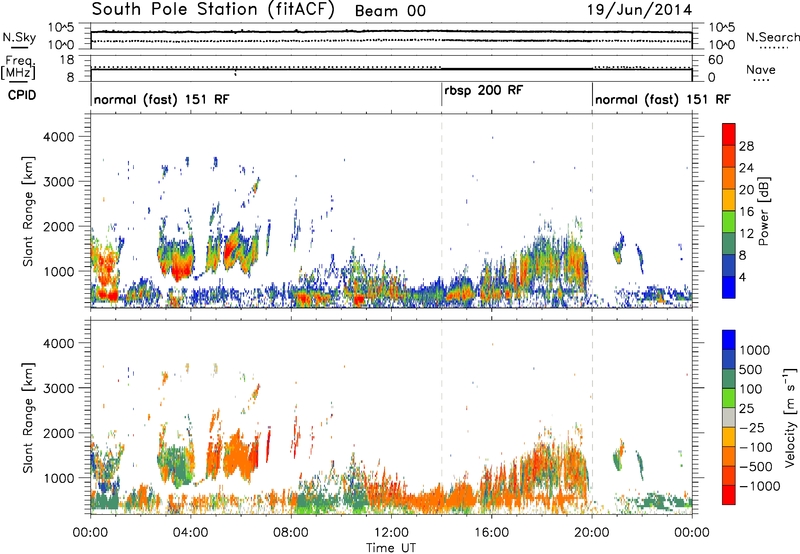The height and width of the screenshot is (554, 800).
Task: Click the '12:00' time tick label
Action: [x=391, y=533]
